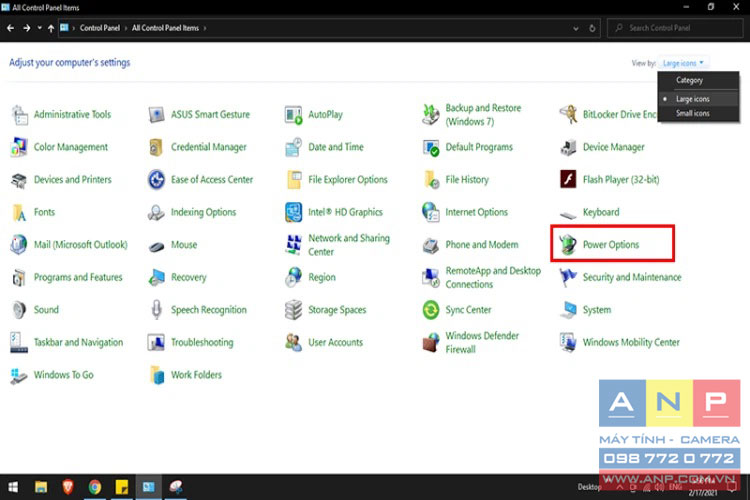Open the Troubleshooting icon
The width and height of the screenshot is (750, 500).
tap(156, 343)
